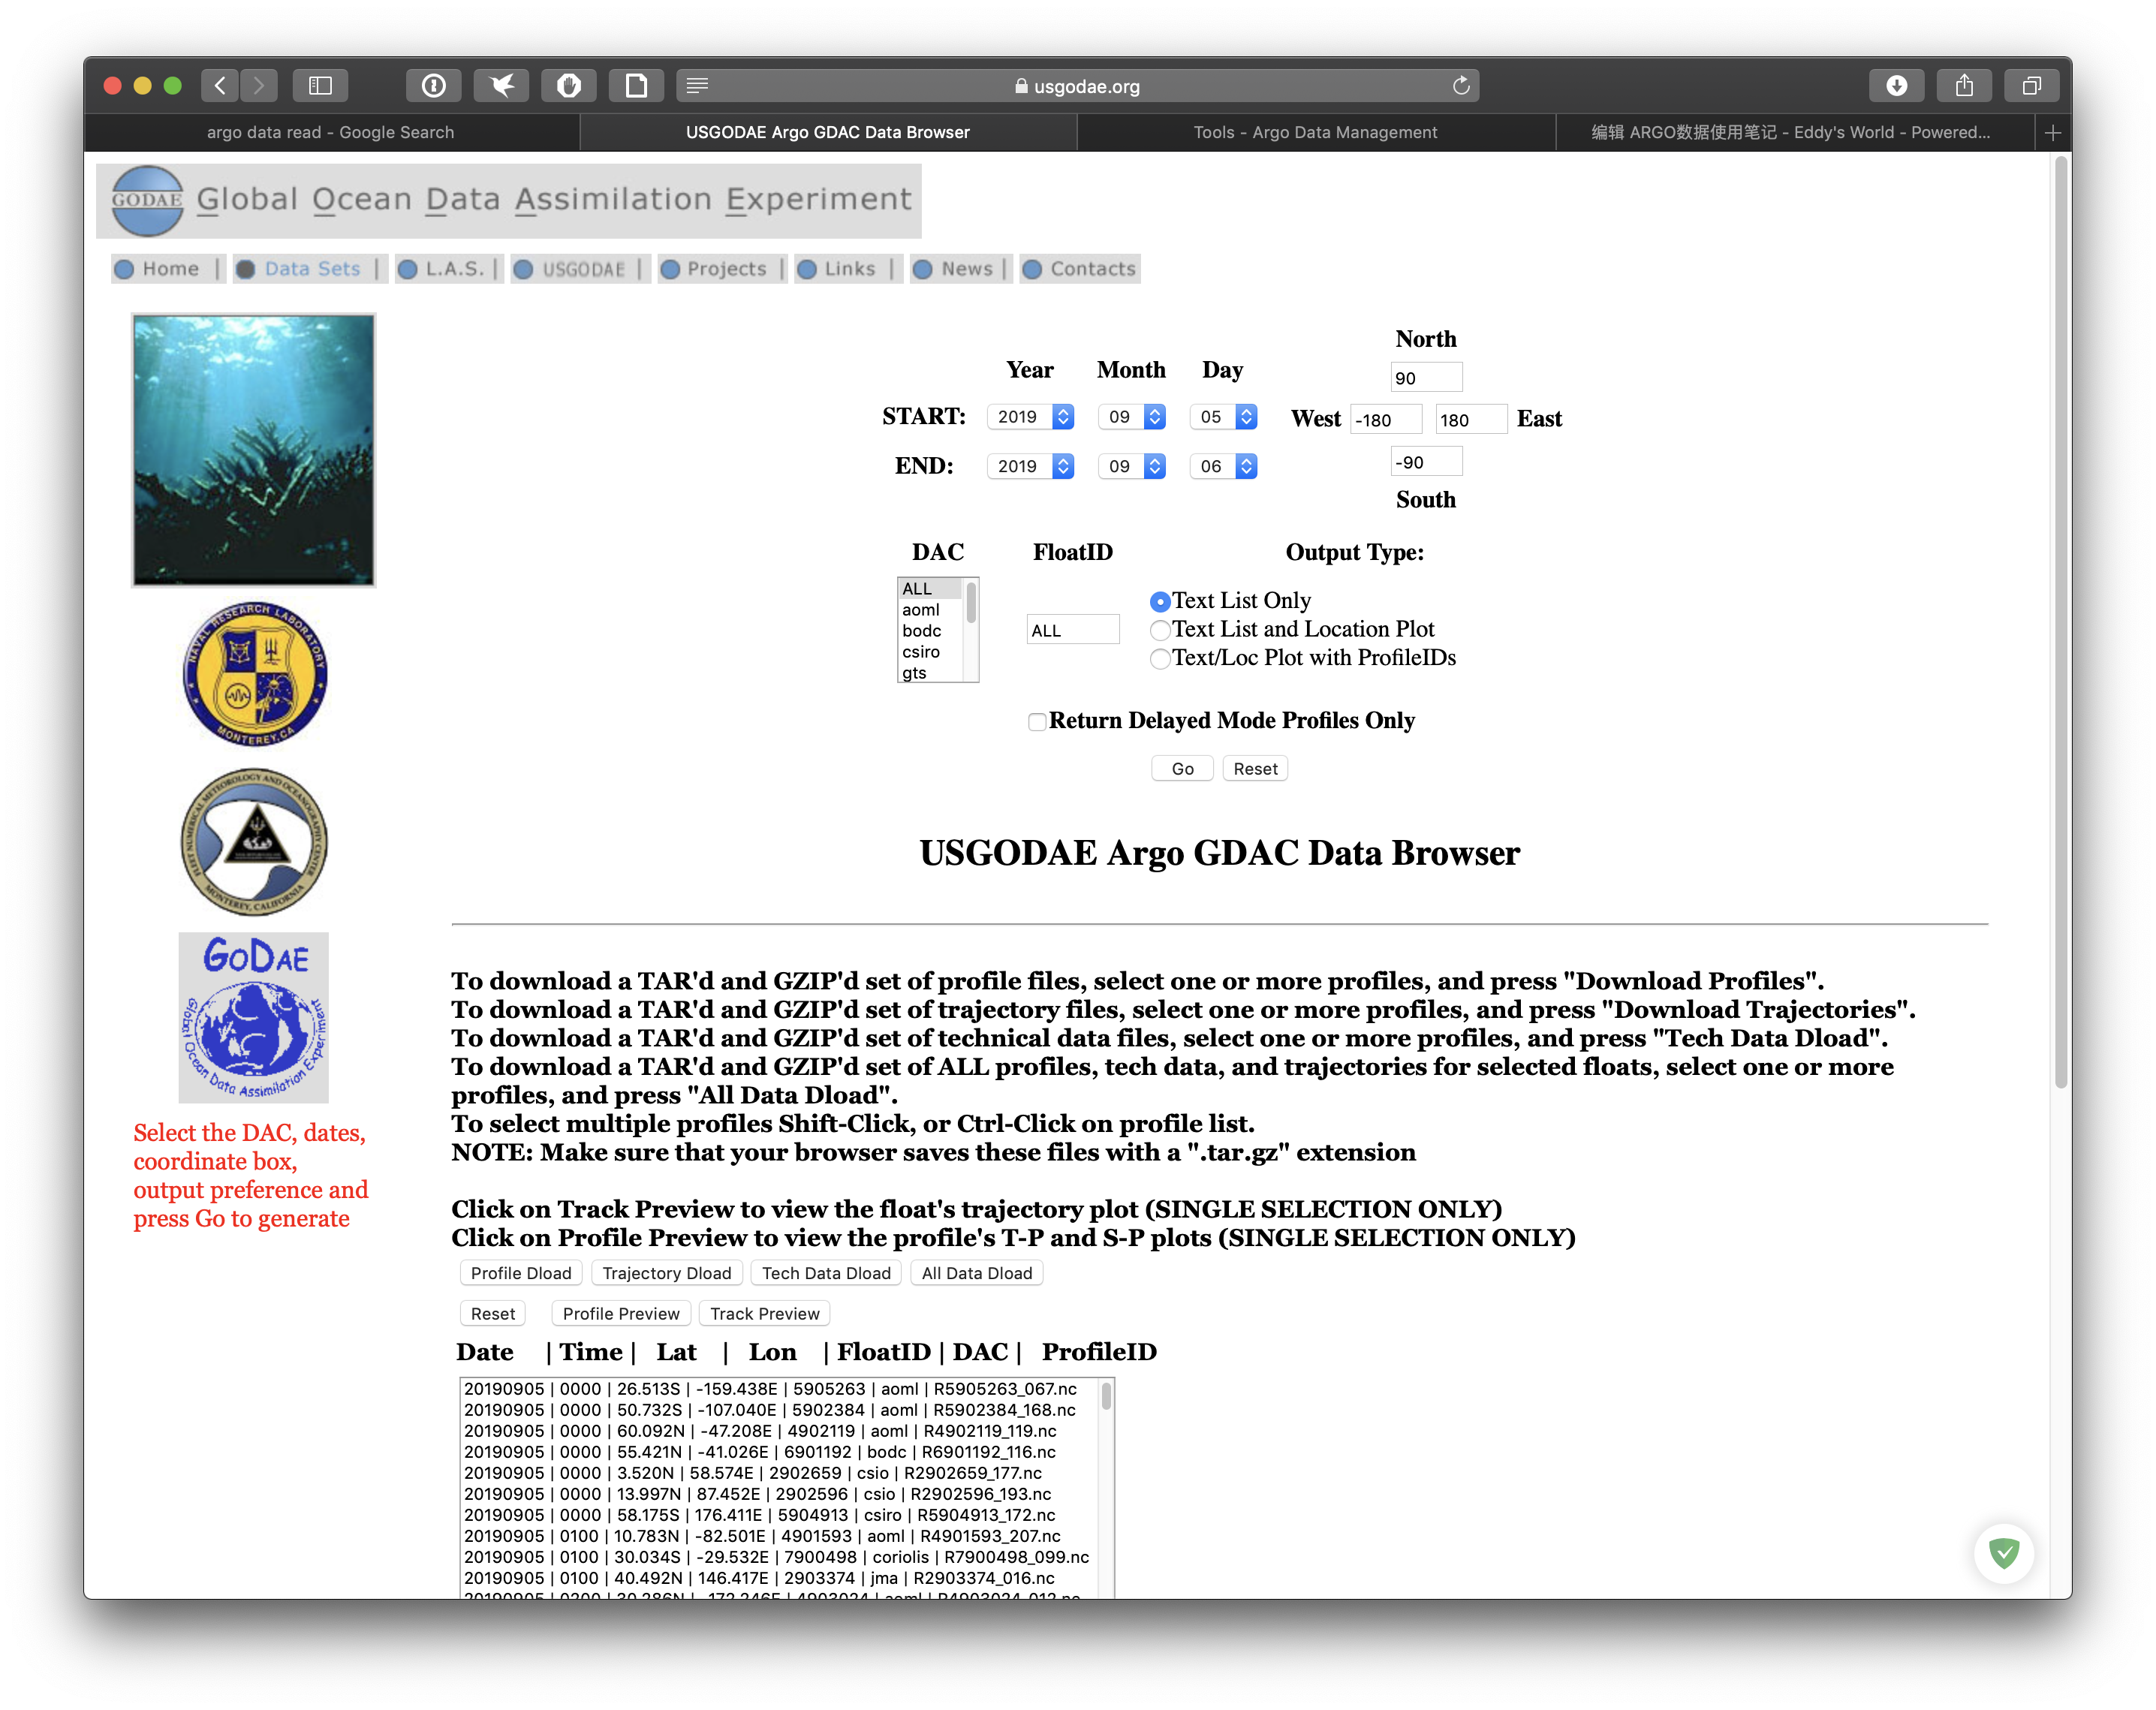This screenshot has width=2156, height=1710.
Task: Show Safari downloads
Action: [x=1896, y=86]
